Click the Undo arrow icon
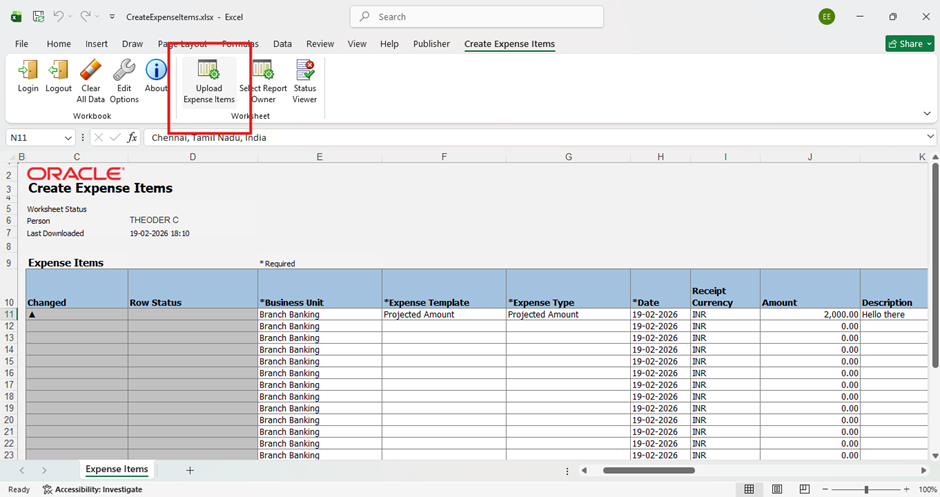Image resolution: width=940 pixels, height=497 pixels. click(x=58, y=16)
